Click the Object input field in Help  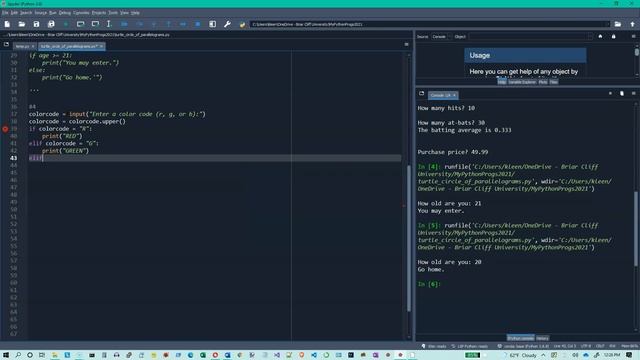click(x=531, y=37)
